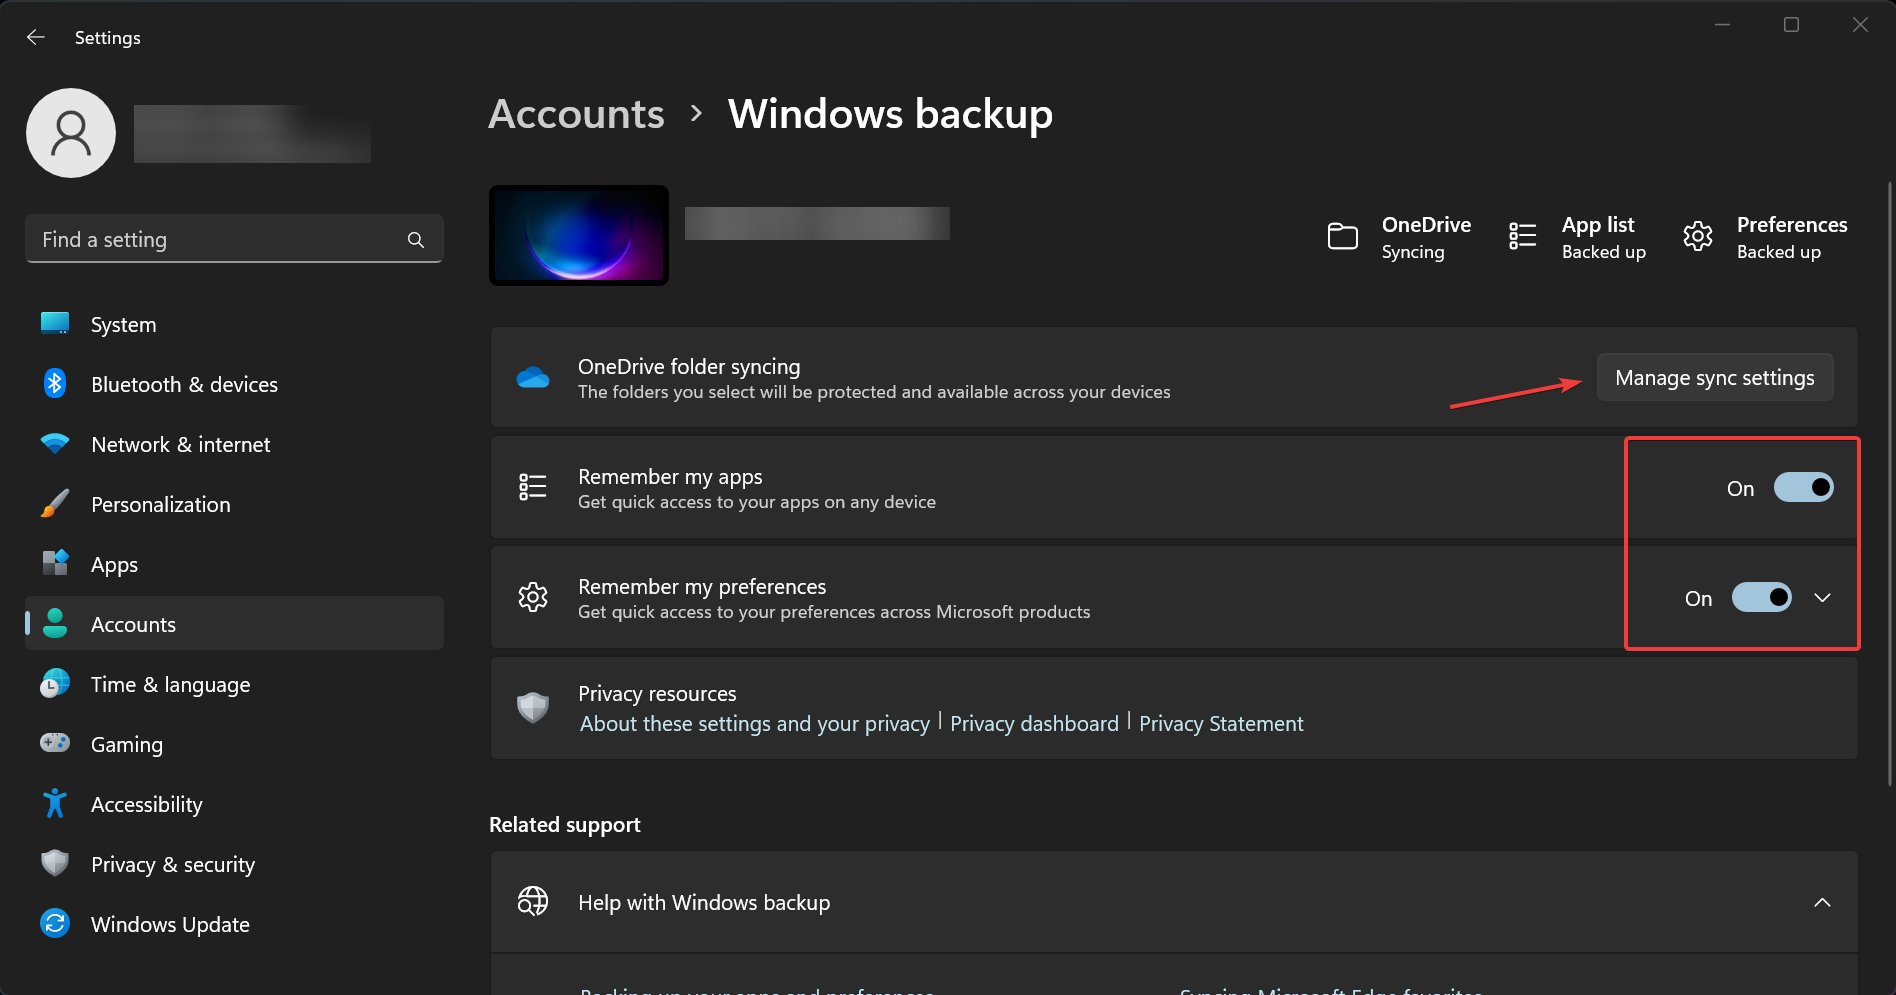Go back to Accounts via breadcrumb
Viewport: 1896px width, 995px height.
[576, 114]
